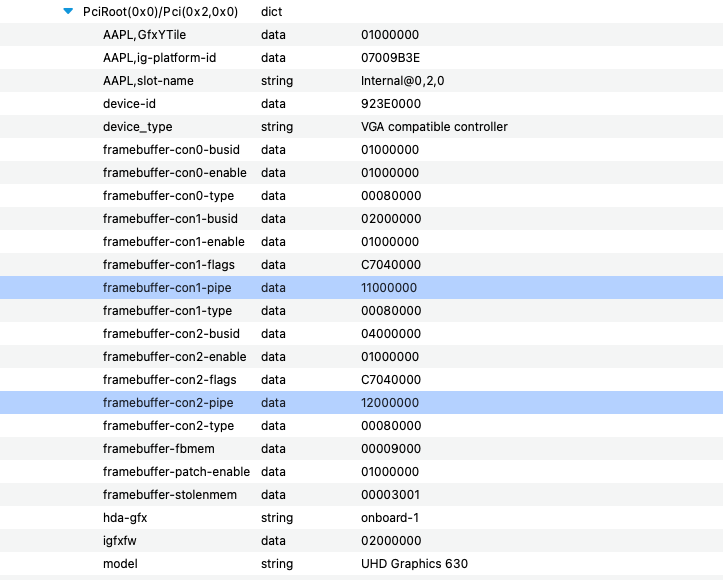Click the AAPL,GfxYTile key
723x580 pixels.
coord(144,35)
